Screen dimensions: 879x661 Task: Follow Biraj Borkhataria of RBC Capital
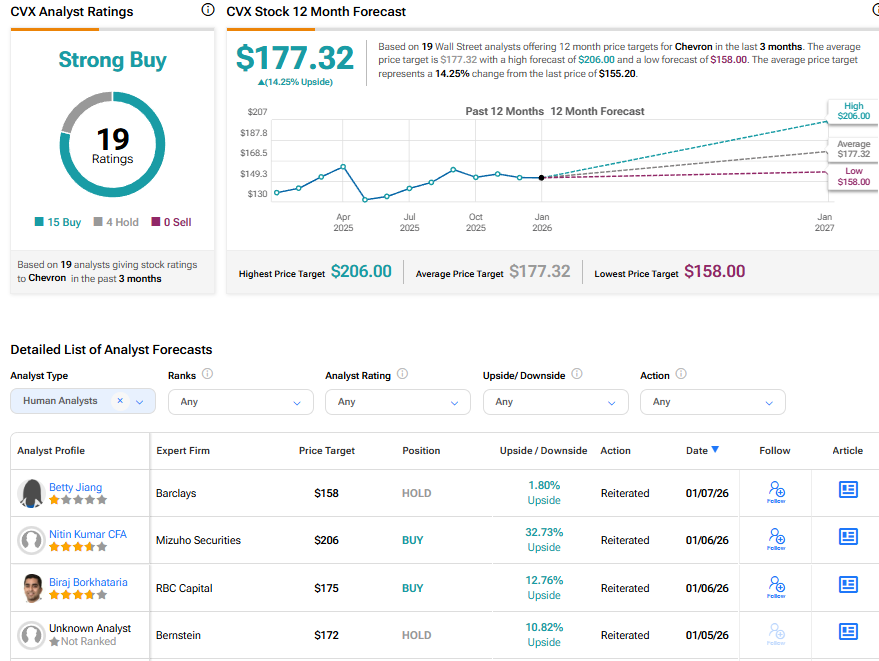tap(776, 586)
